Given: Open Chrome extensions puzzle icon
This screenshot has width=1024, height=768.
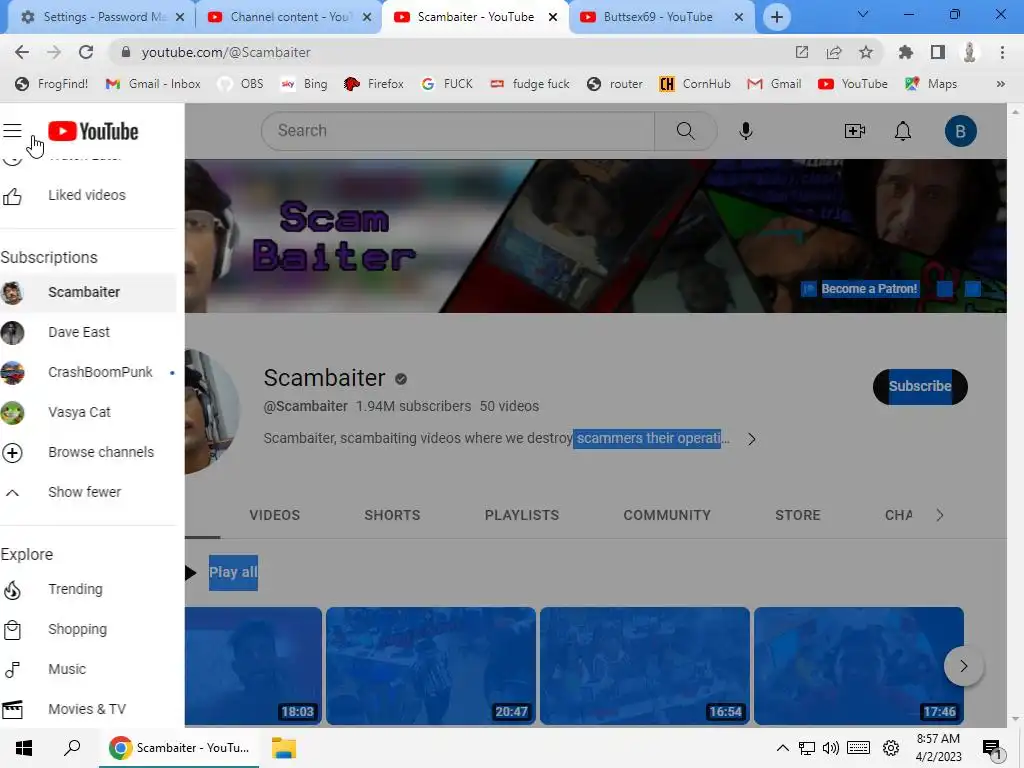Looking at the screenshot, I should coord(906,52).
